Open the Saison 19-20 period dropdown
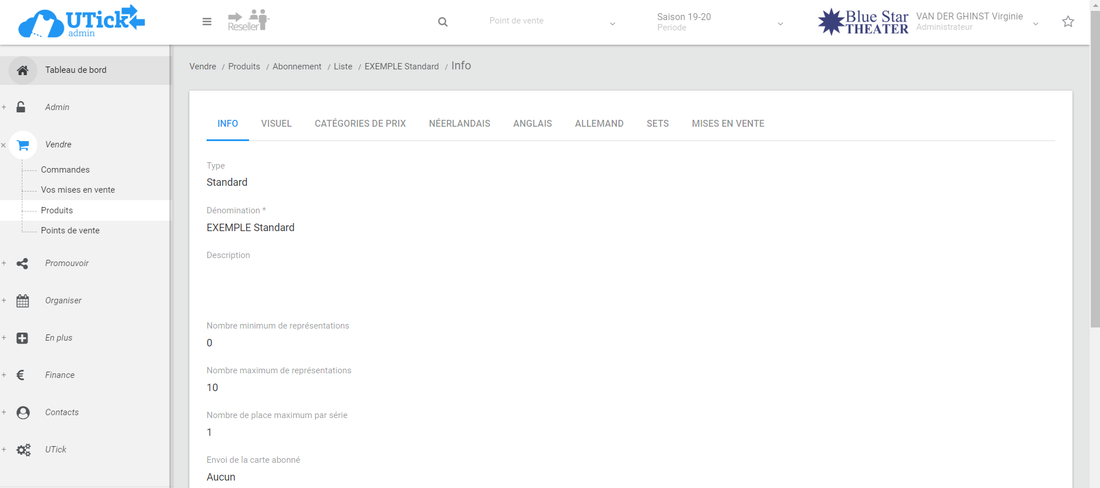The height and width of the screenshot is (488, 1100). [x=719, y=22]
